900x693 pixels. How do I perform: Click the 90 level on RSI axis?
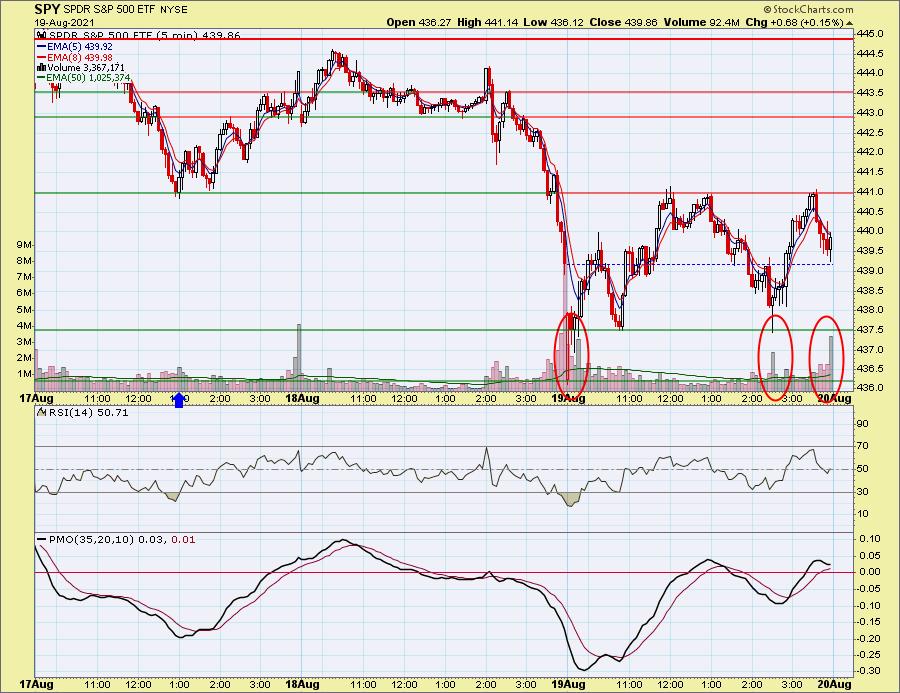(863, 424)
